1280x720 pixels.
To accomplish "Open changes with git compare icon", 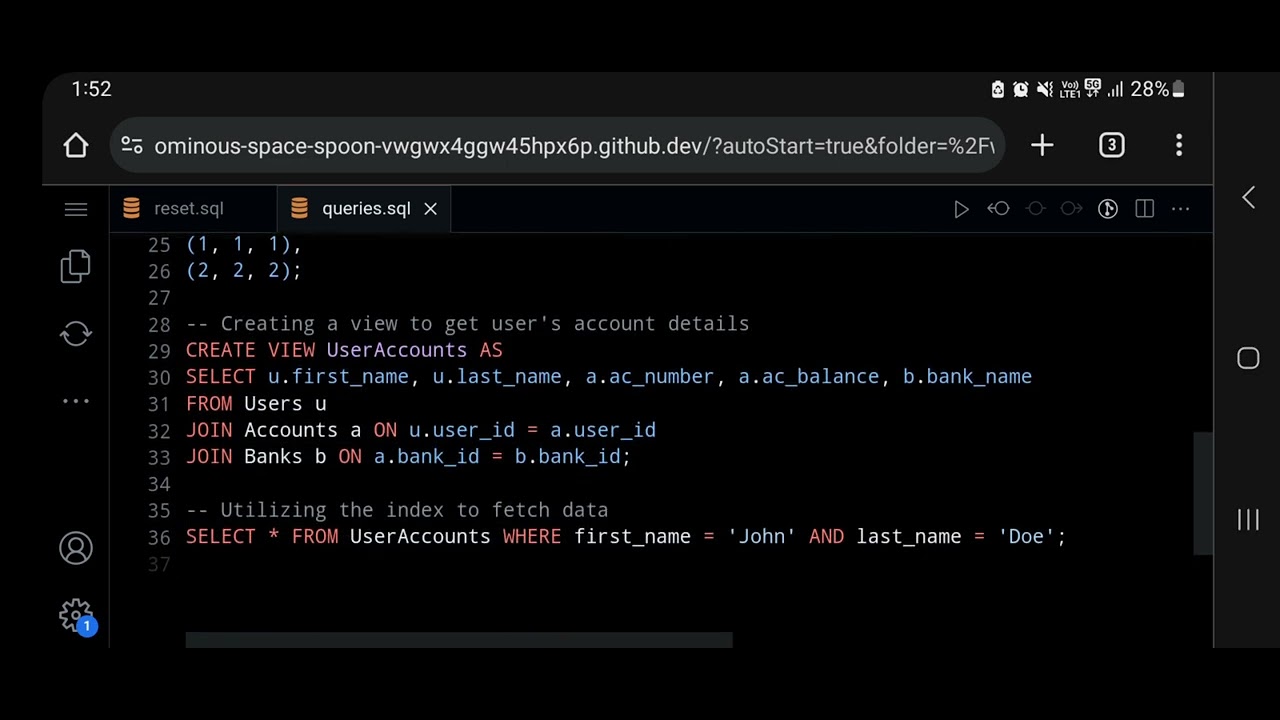I will [1108, 209].
